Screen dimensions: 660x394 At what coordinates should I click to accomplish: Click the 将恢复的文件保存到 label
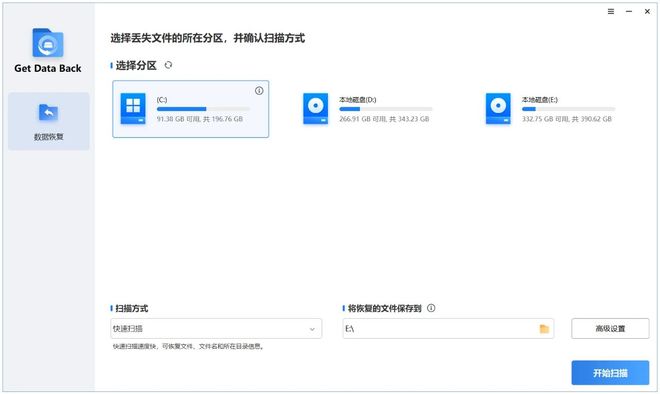coord(385,309)
